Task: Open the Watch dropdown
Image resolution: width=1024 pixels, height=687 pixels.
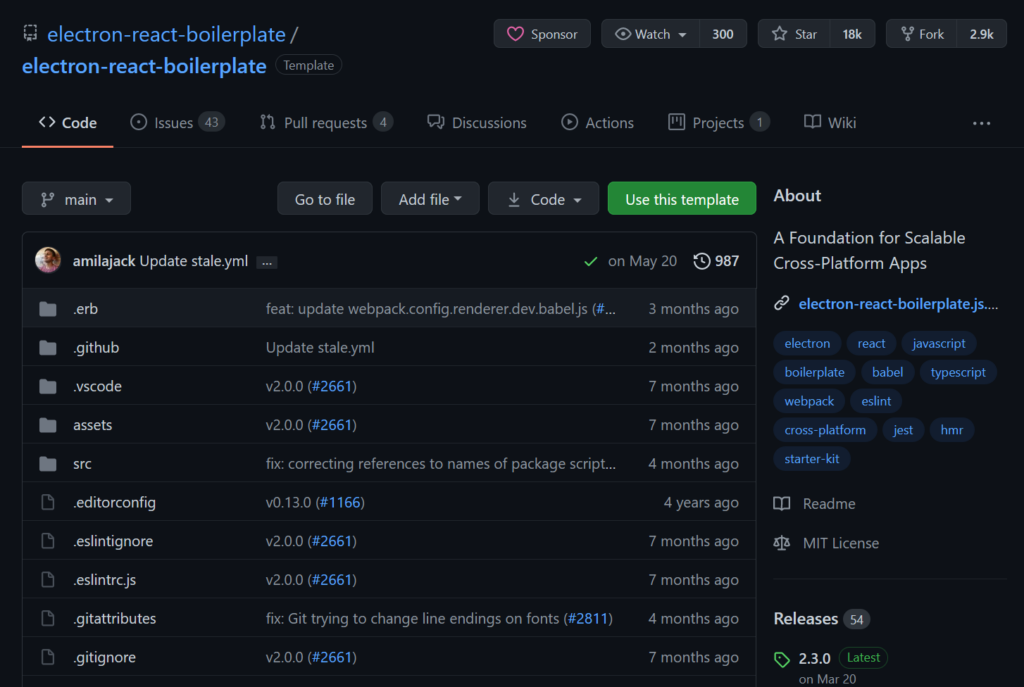Action: click(x=650, y=34)
